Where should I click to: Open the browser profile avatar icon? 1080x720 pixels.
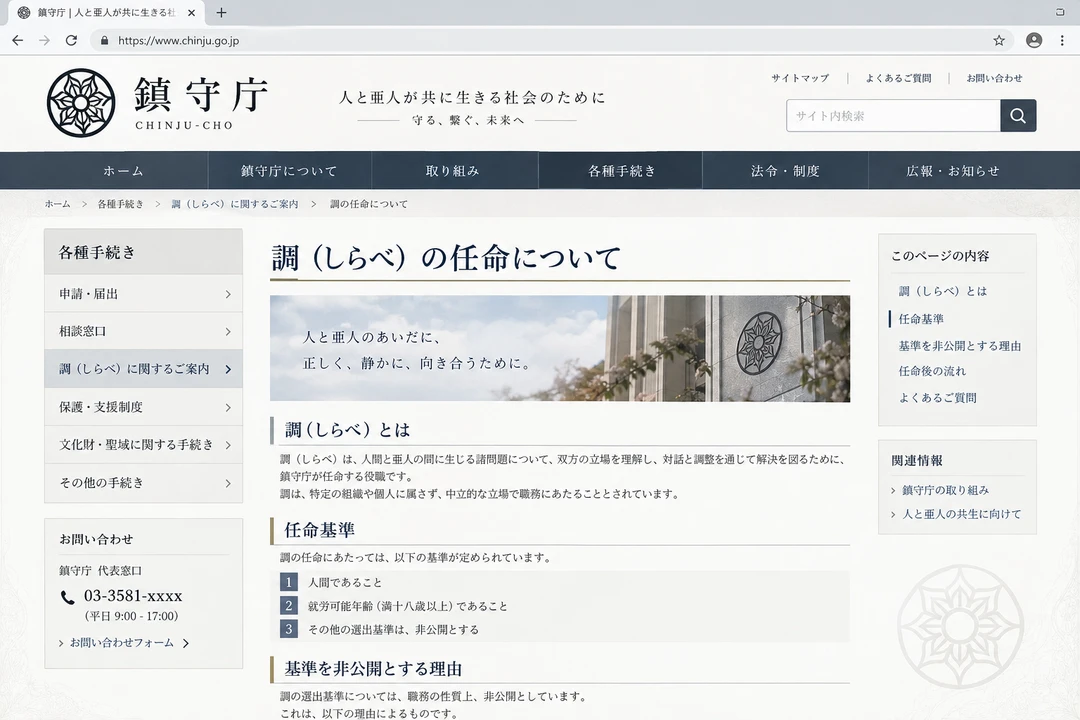(x=1034, y=41)
